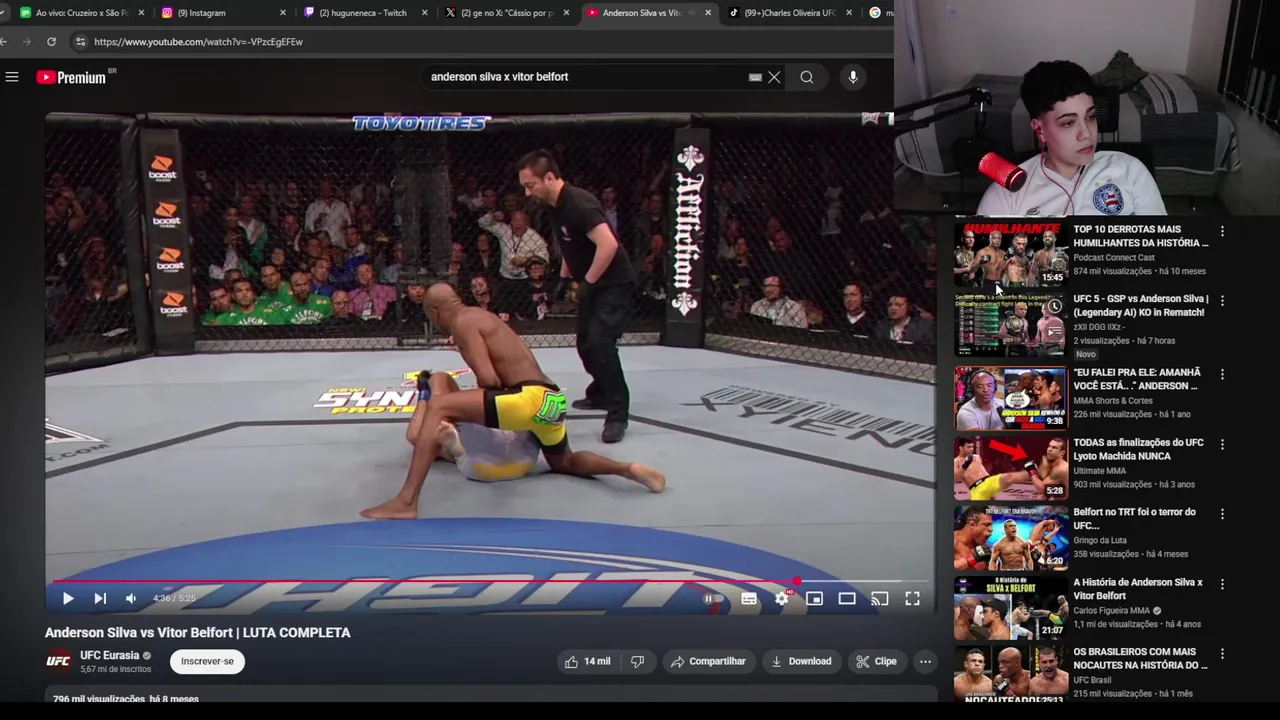Open options for UFC 5 GSP video

(1222, 300)
